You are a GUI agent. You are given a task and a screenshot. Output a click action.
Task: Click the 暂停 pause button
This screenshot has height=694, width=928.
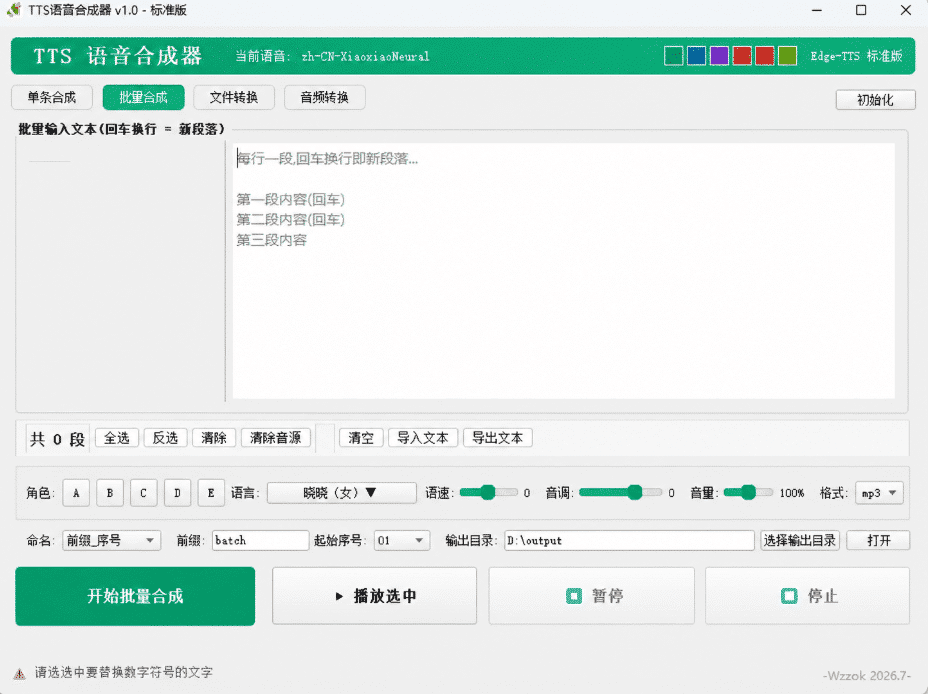point(591,596)
